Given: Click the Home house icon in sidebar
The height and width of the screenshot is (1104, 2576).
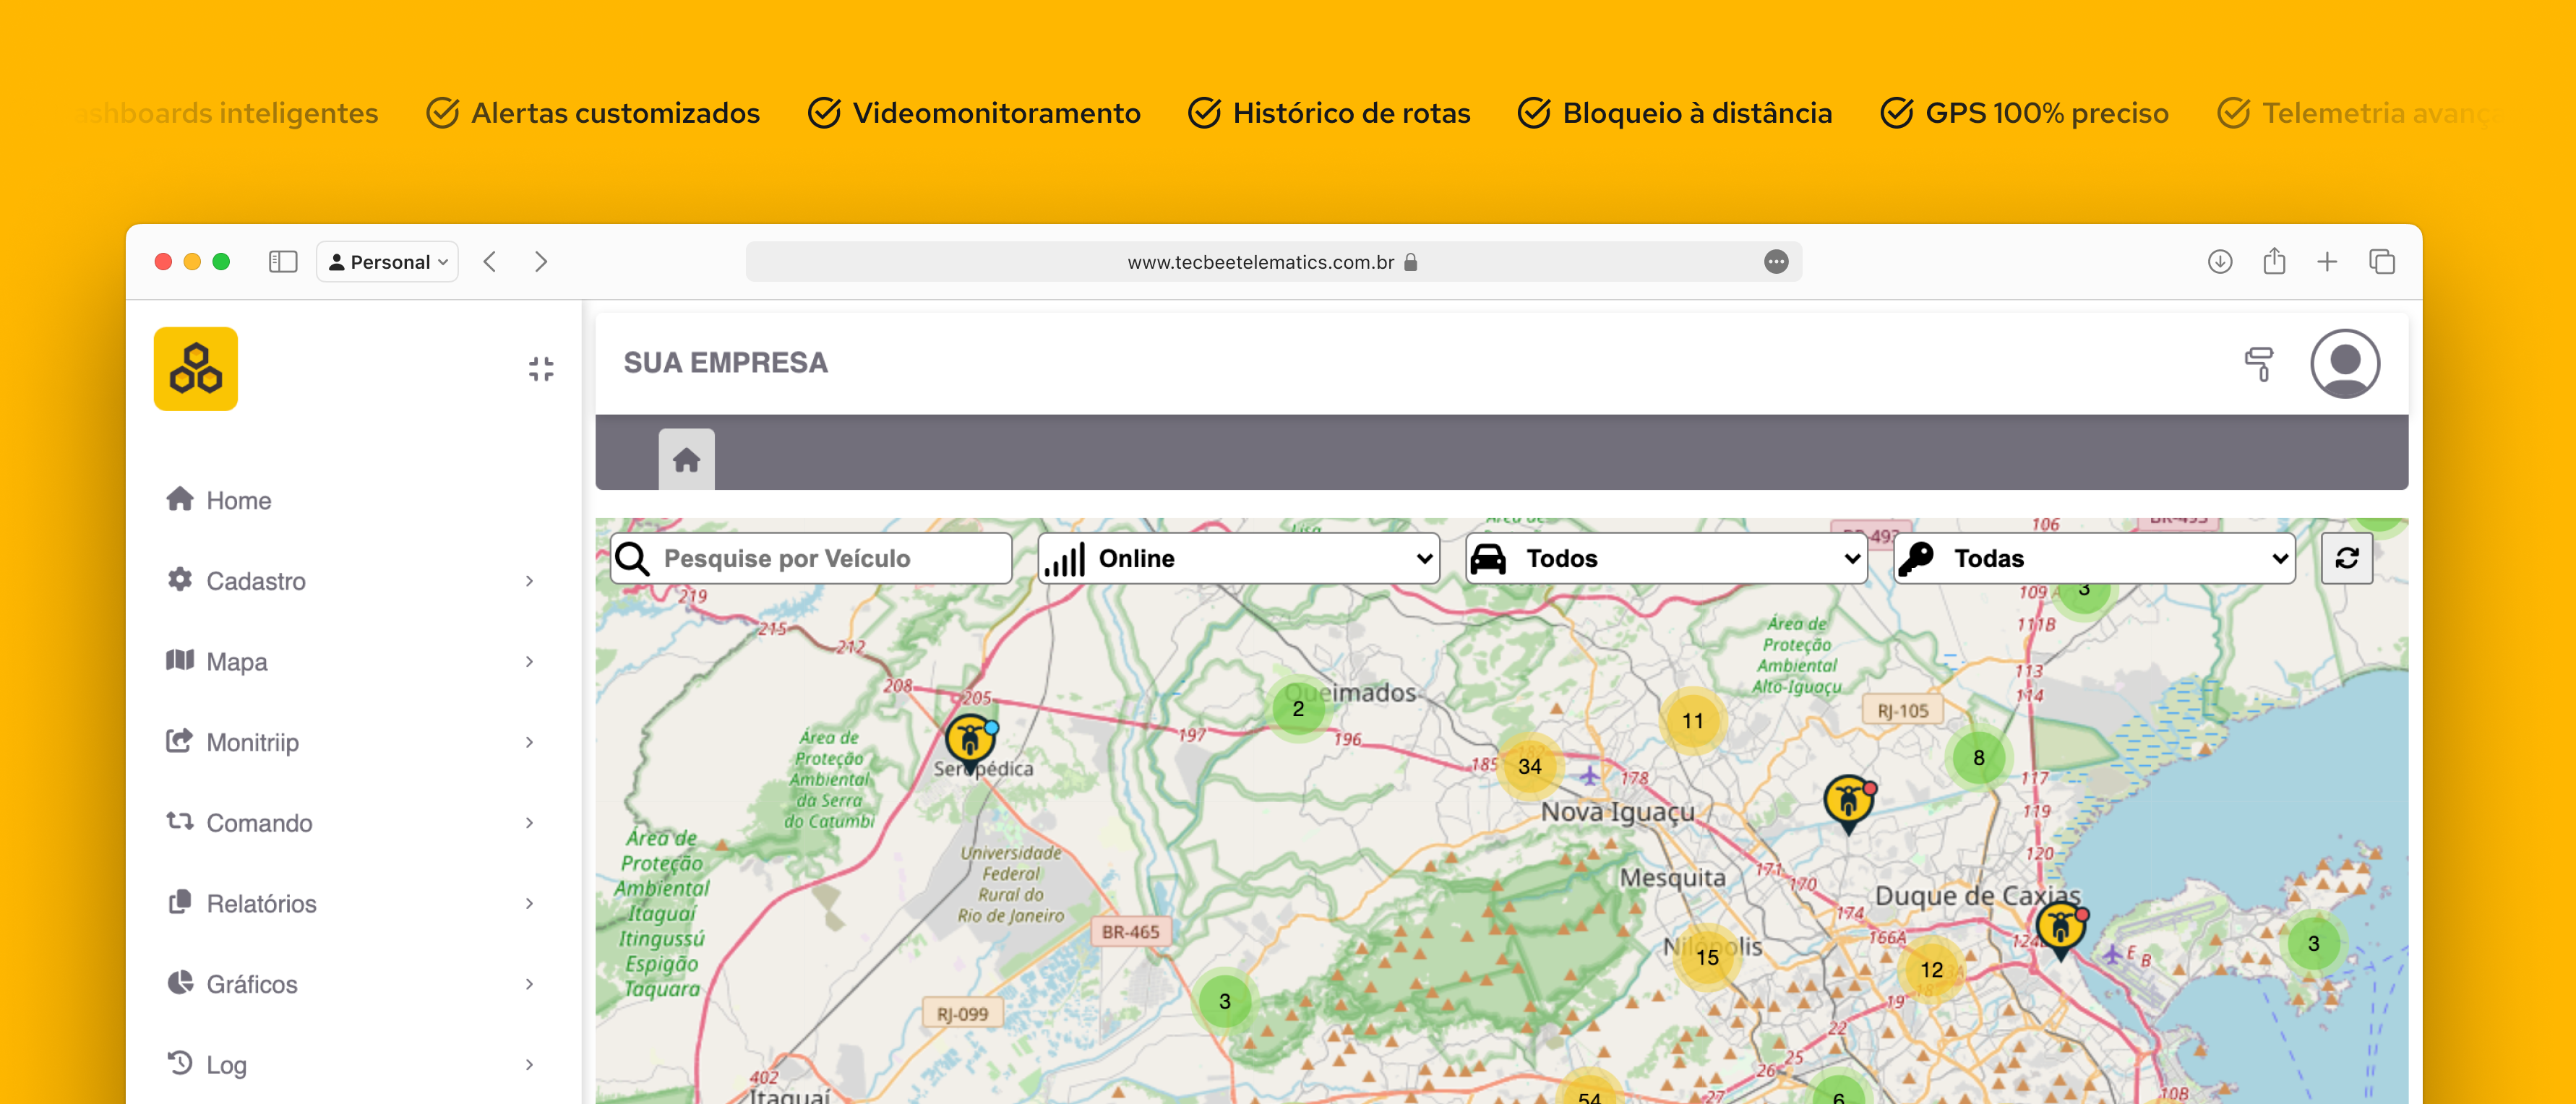Looking at the screenshot, I should 180,499.
